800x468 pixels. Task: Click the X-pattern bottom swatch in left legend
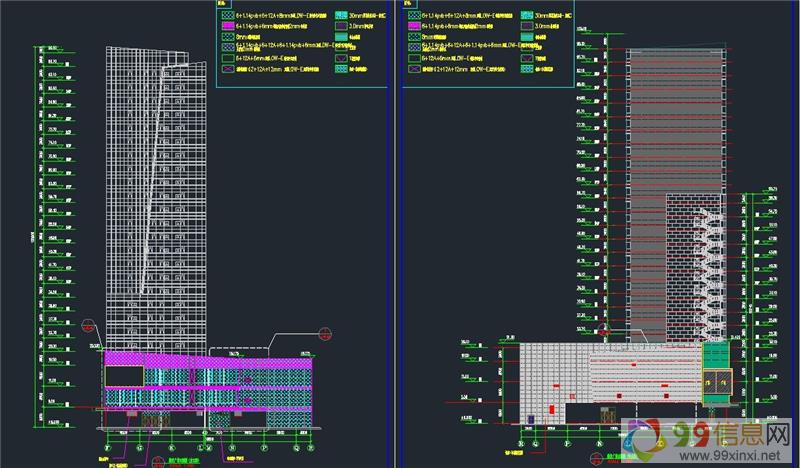click(x=227, y=70)
